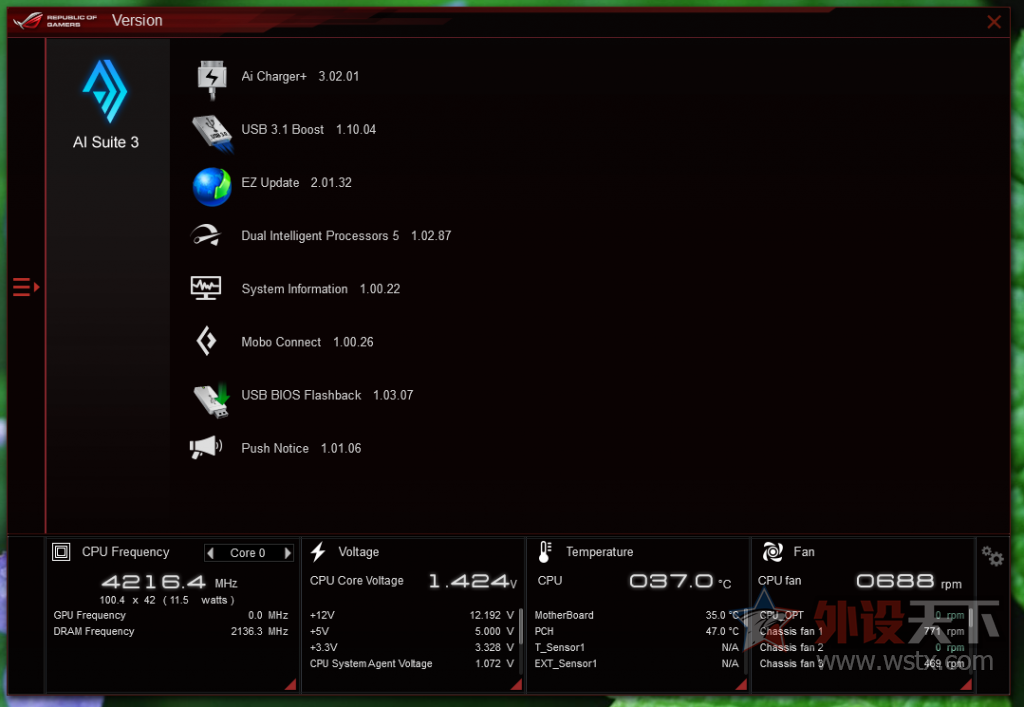Click the Mobo Connect 1.00.26 text
This screenshot has width=1024, height=707.
tap(307, 342)
